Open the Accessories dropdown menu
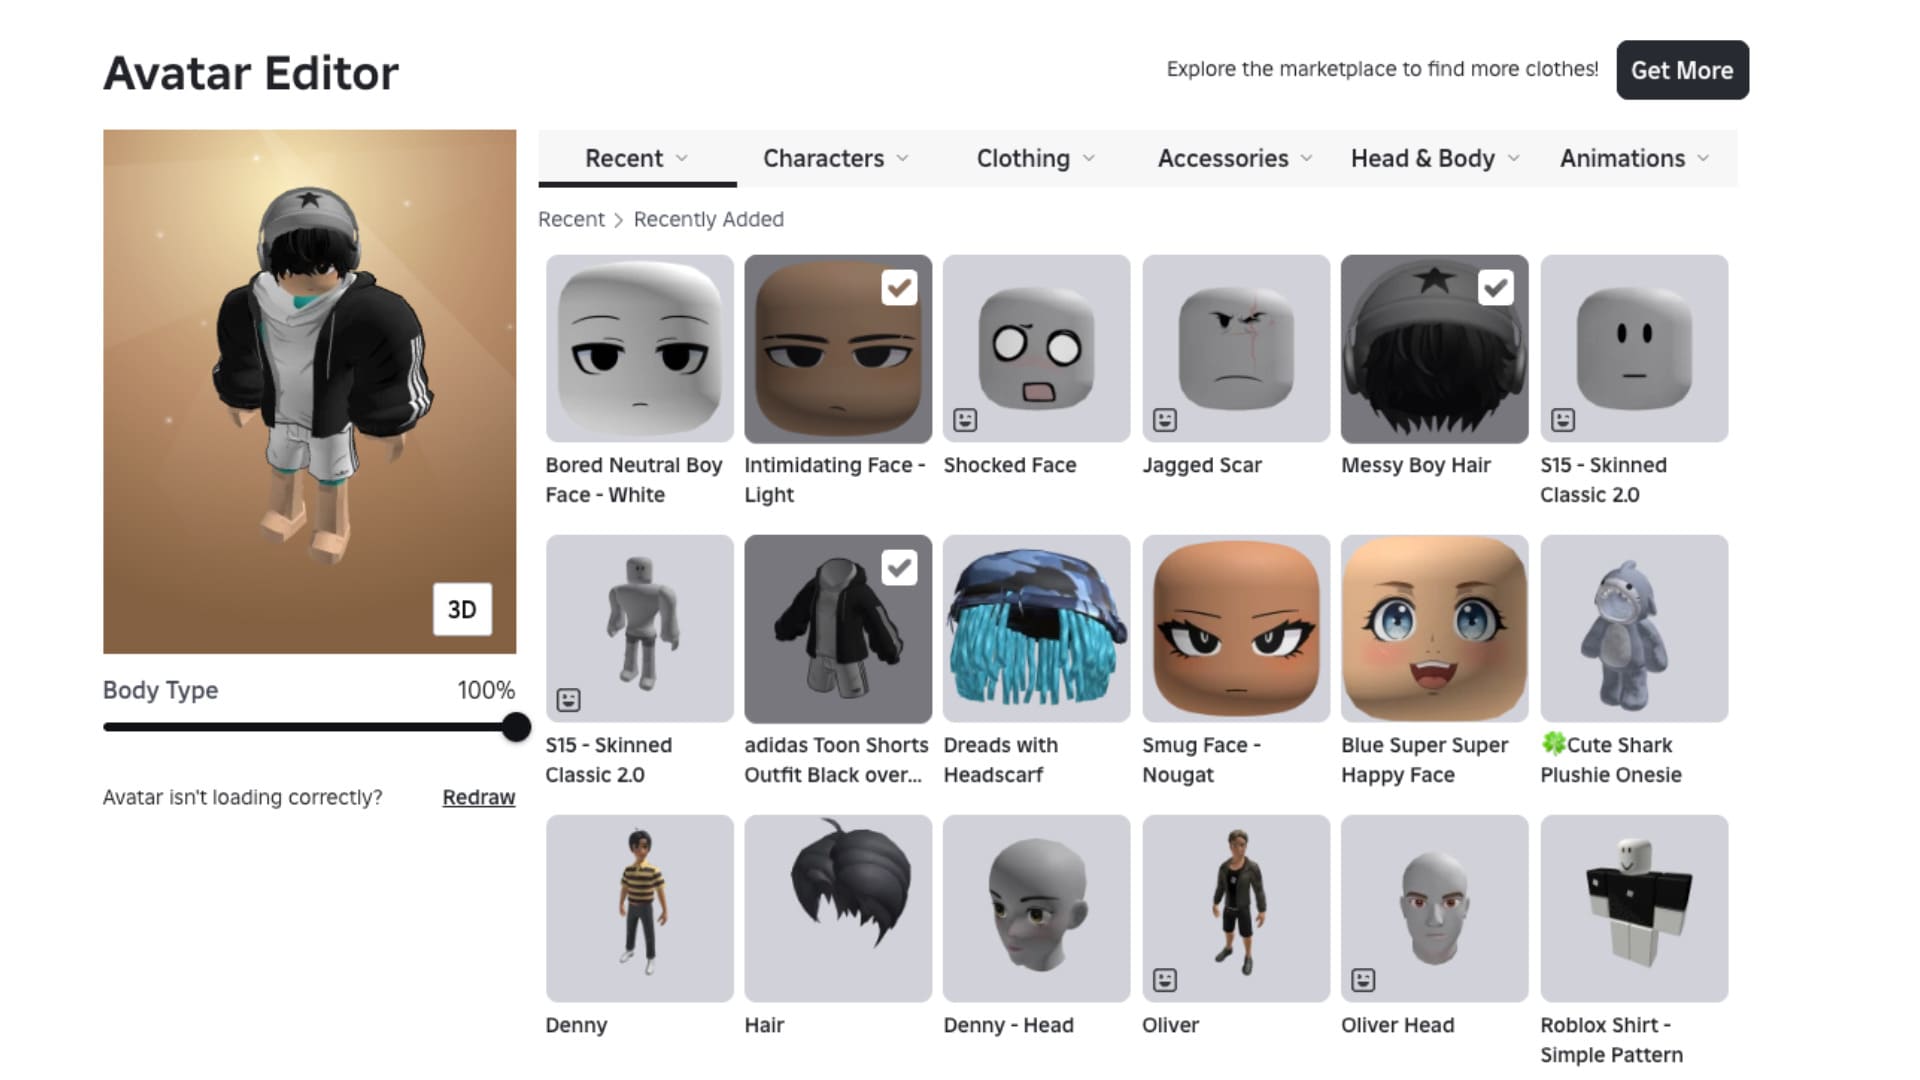Screen dimensions: 1920x1080 [x=1234, y=158]
